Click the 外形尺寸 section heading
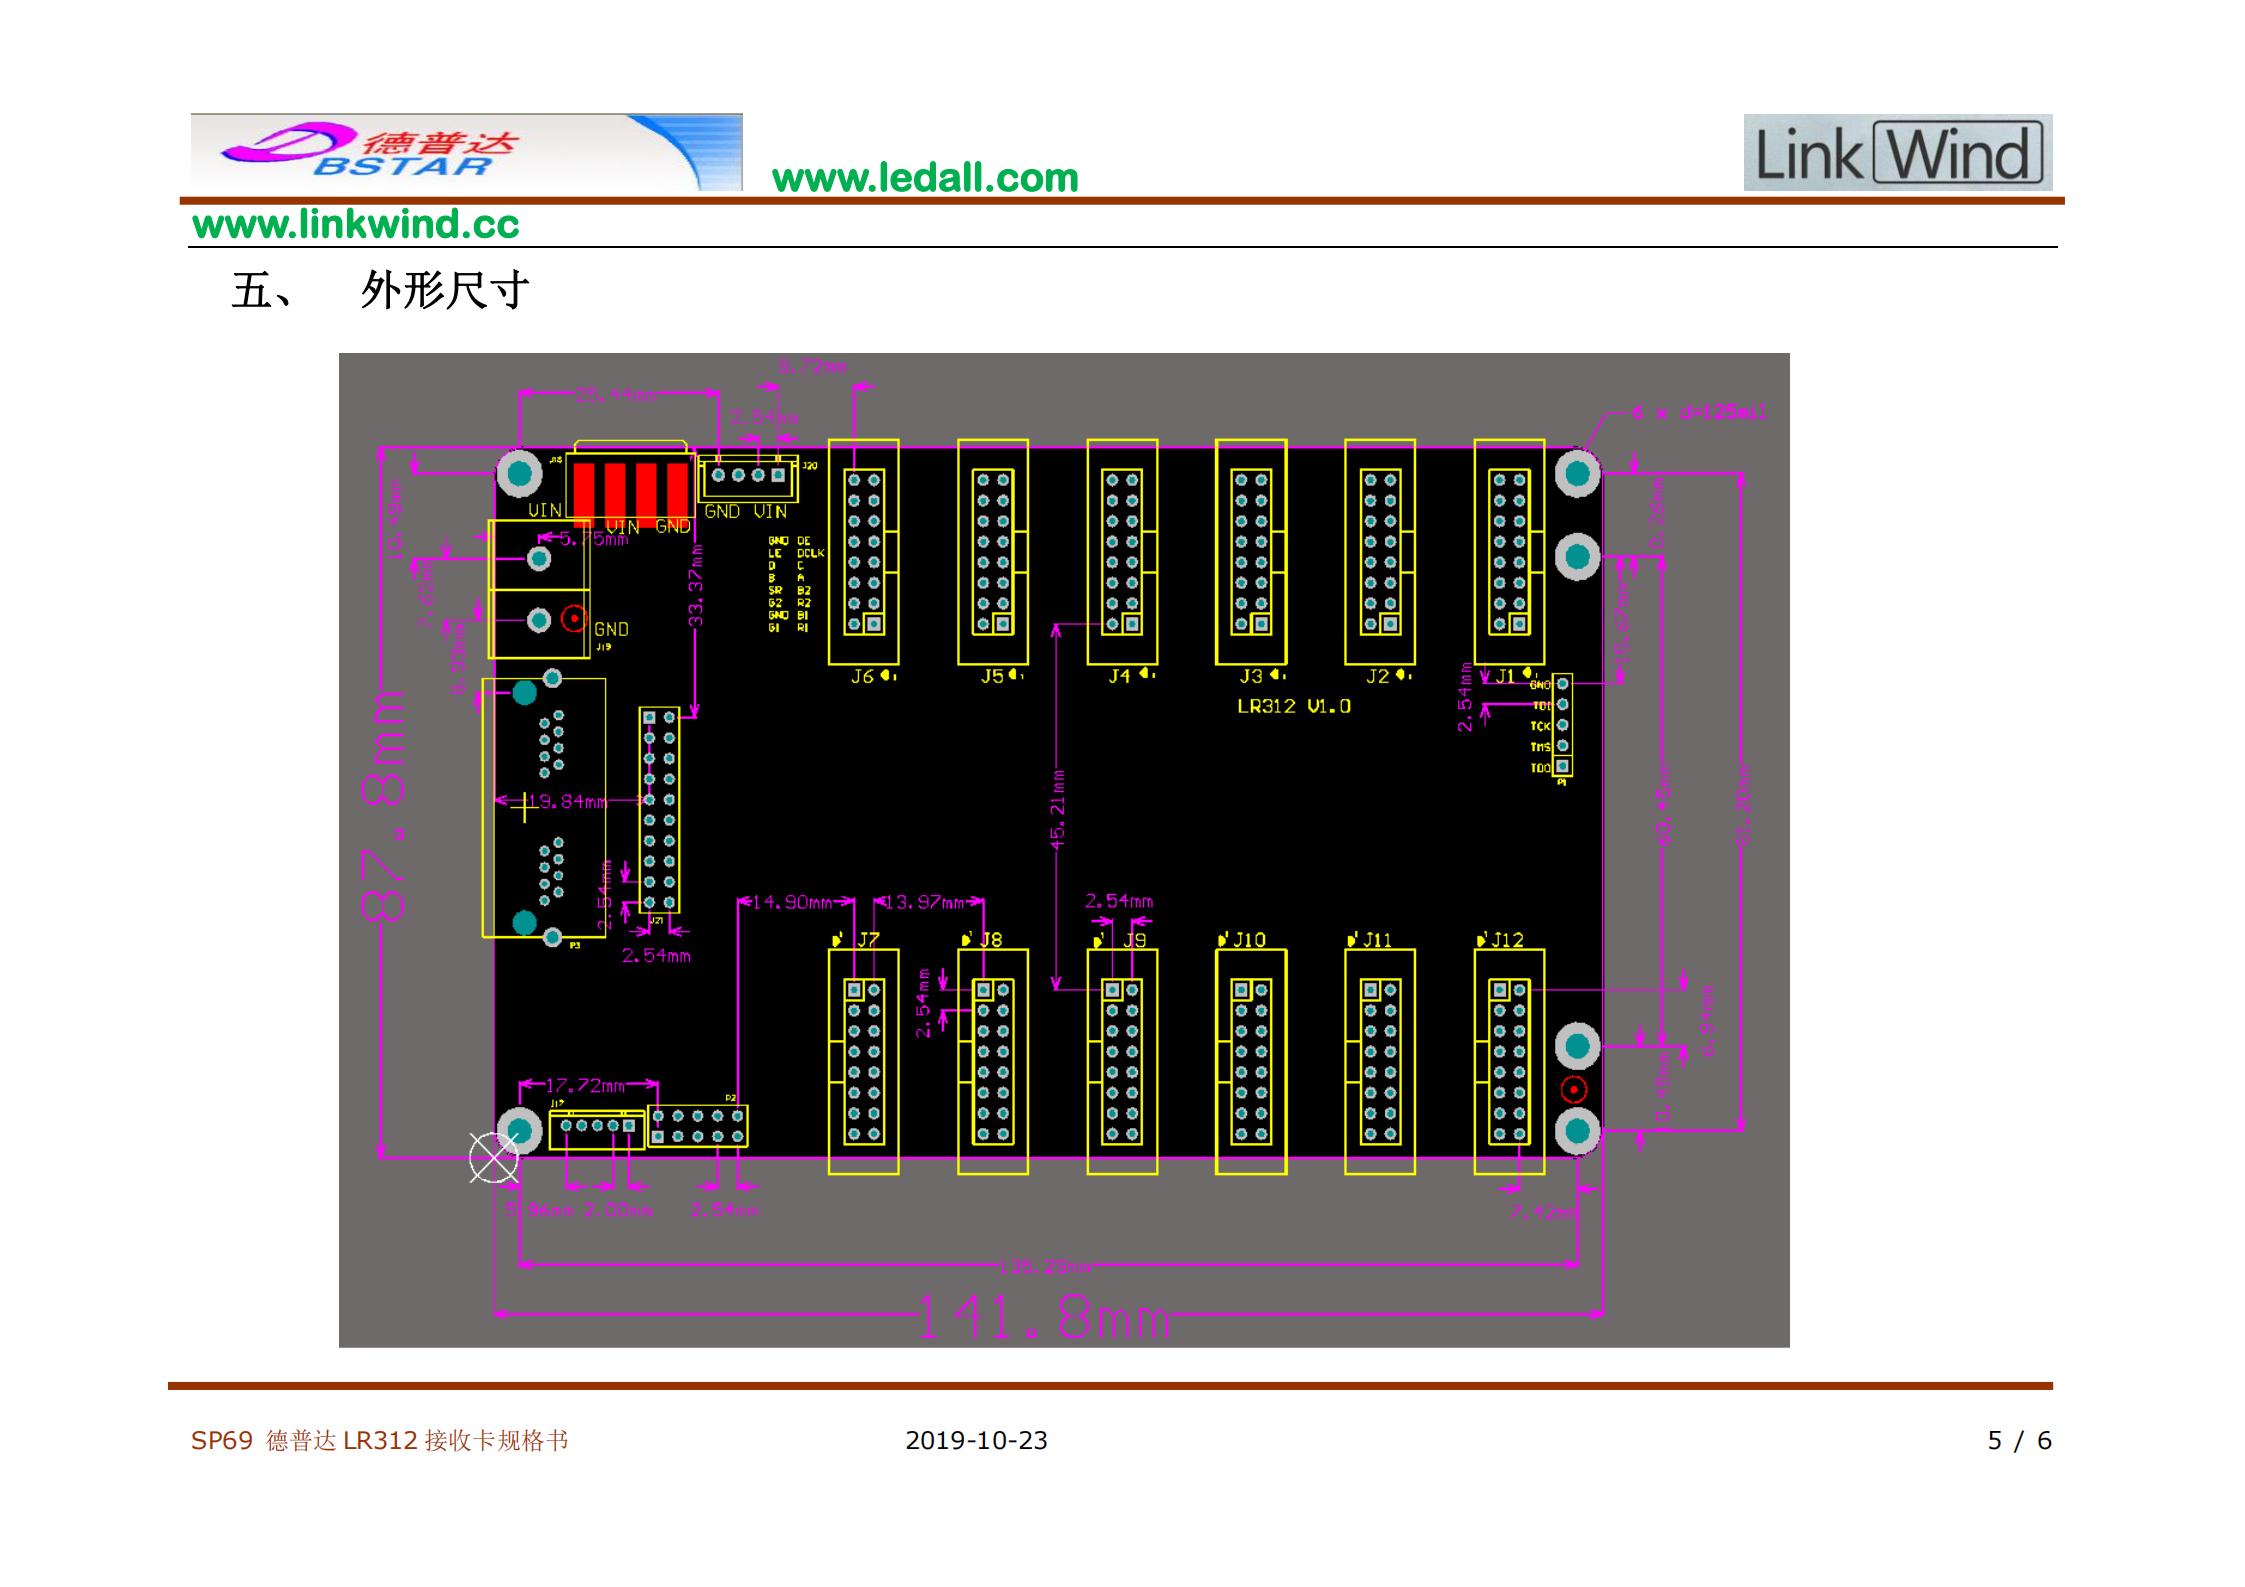The width and height of the screenshot is (2245, 1587). (443, 291)
